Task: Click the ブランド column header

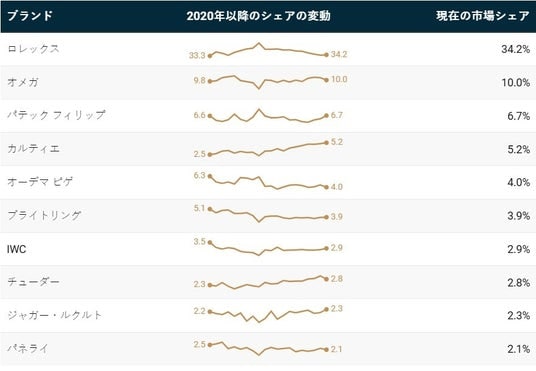Action: click(30, 16)
